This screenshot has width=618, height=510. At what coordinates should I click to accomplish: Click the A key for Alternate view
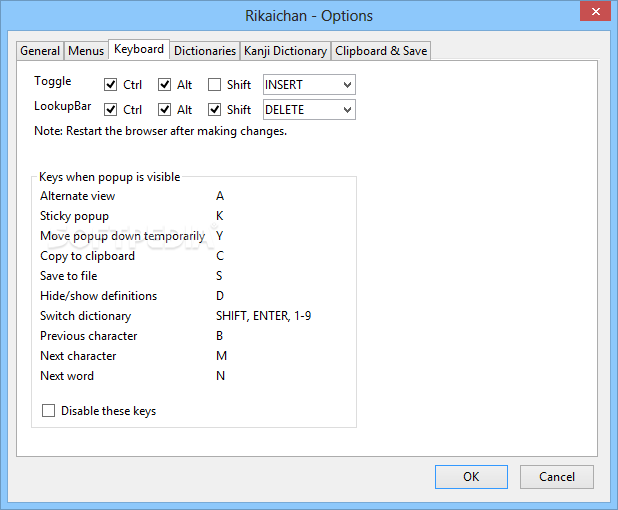click(x=220, y=196)
